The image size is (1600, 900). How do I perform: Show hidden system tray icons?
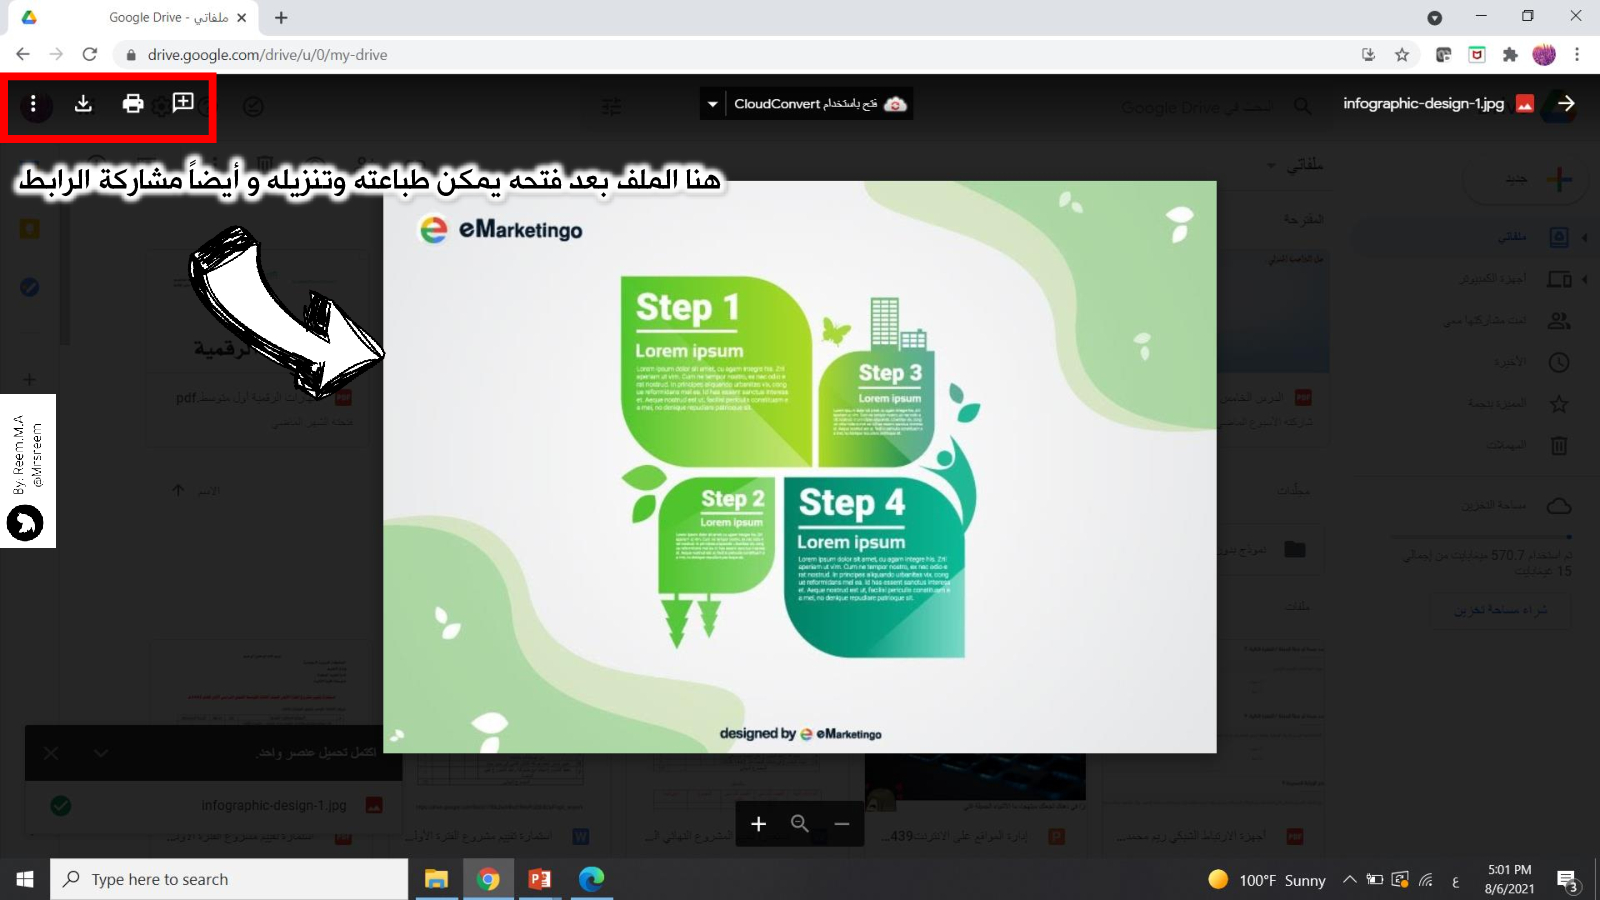pos(1349,880)
